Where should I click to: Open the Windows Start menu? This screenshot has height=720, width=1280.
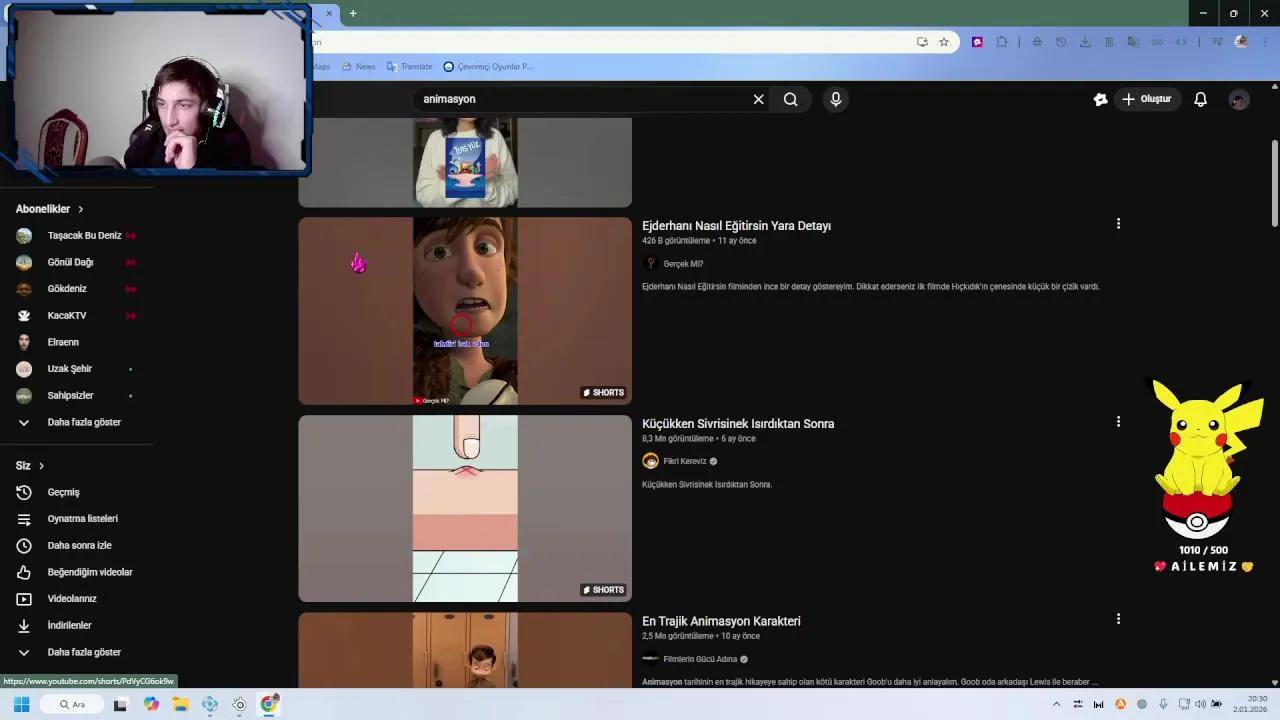click(21, 704)
